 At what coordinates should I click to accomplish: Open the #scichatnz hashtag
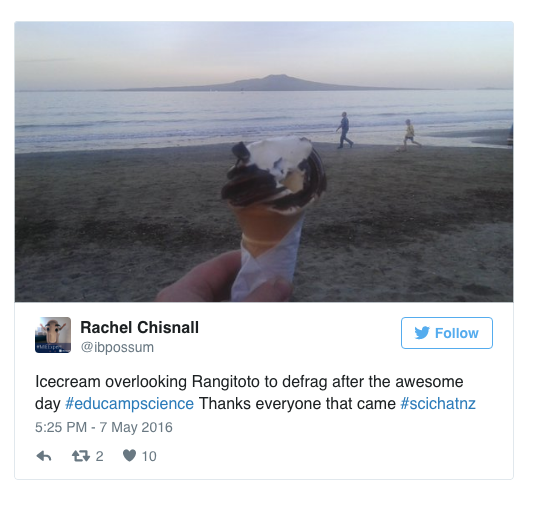438,404
